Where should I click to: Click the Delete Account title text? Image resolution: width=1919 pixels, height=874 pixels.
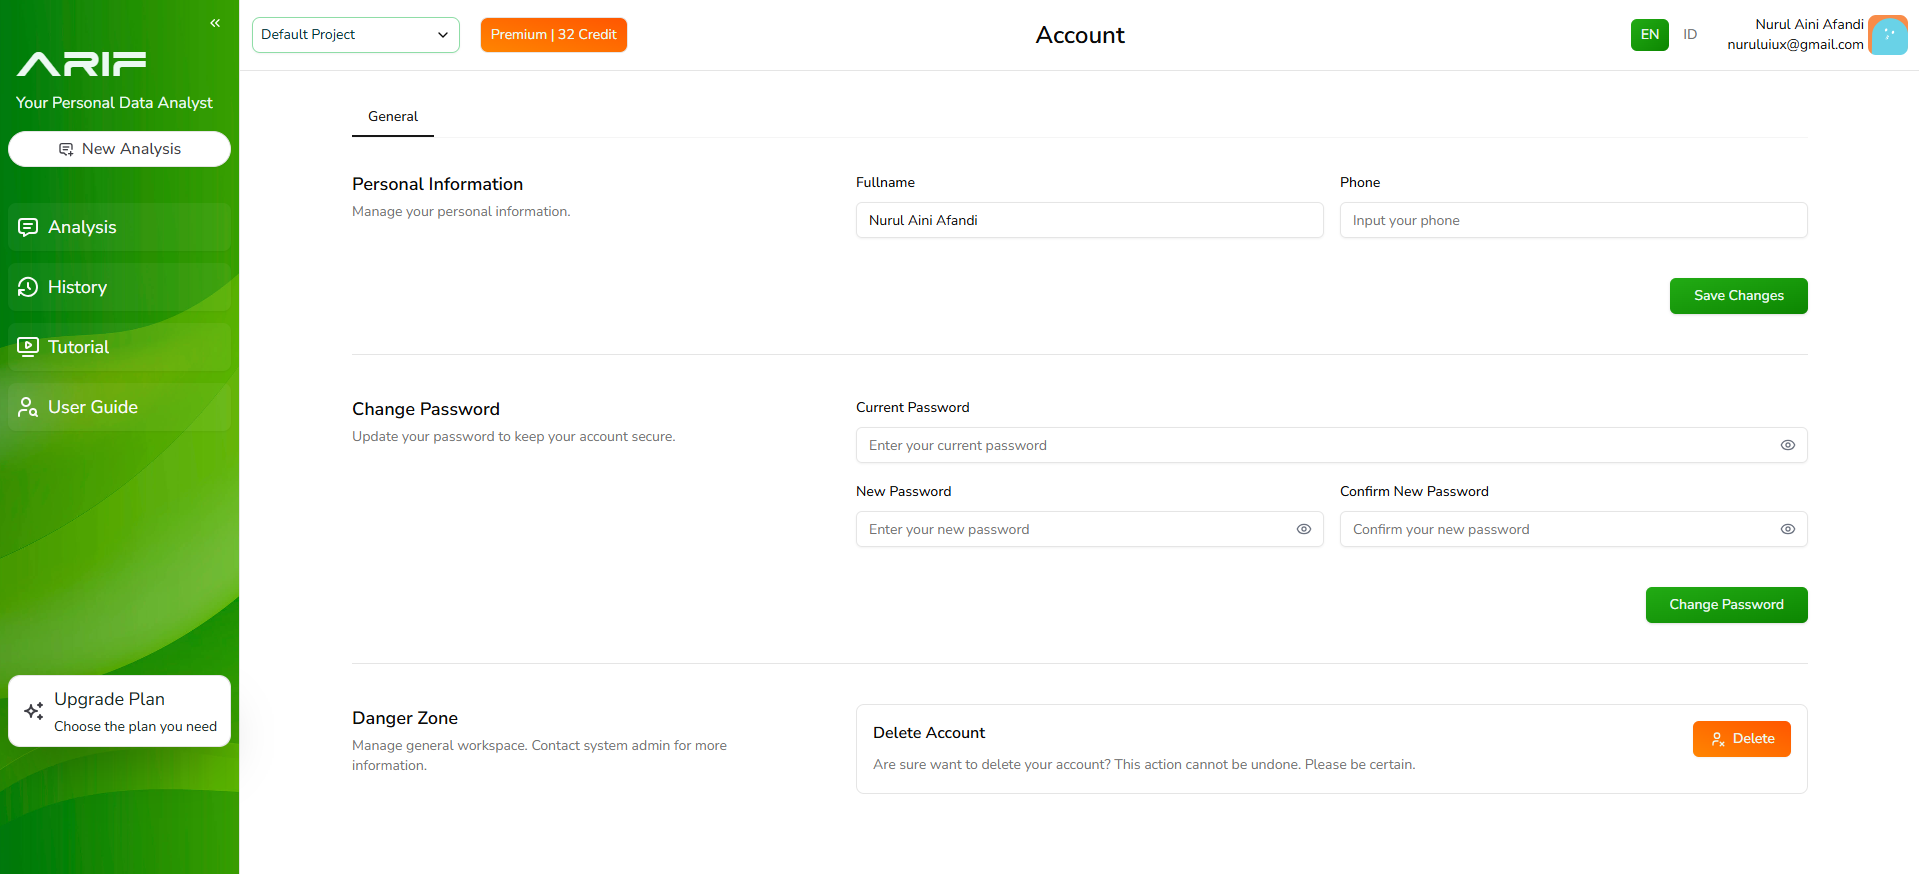tap(929, 733)
